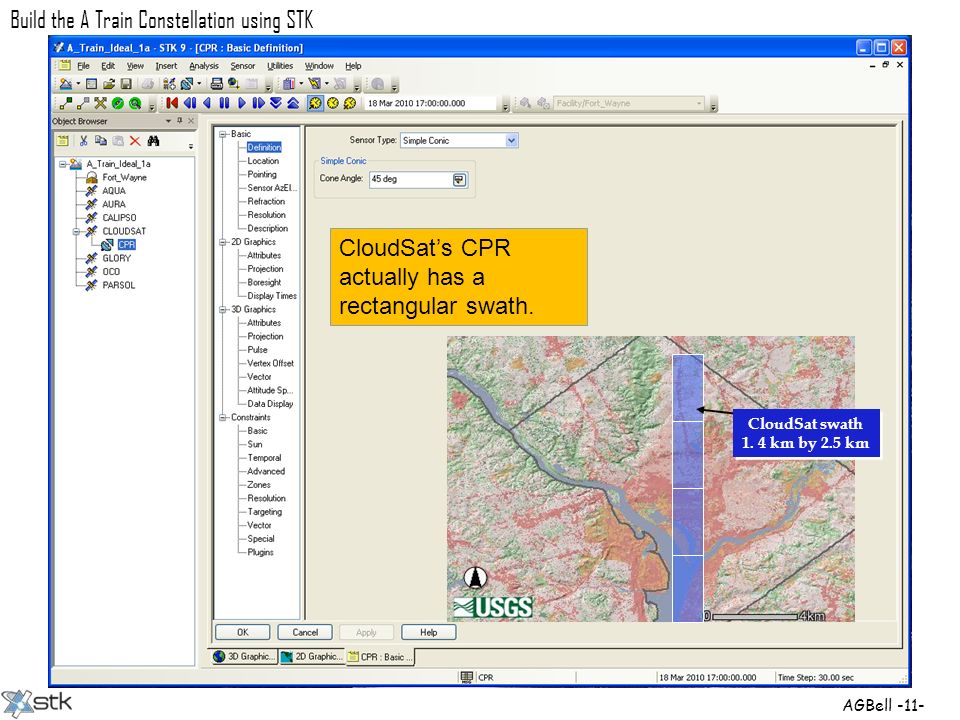Click the increase time step up-arrows icon
Viewport: 960px width, 720px height.
click(x=293, y=103)
